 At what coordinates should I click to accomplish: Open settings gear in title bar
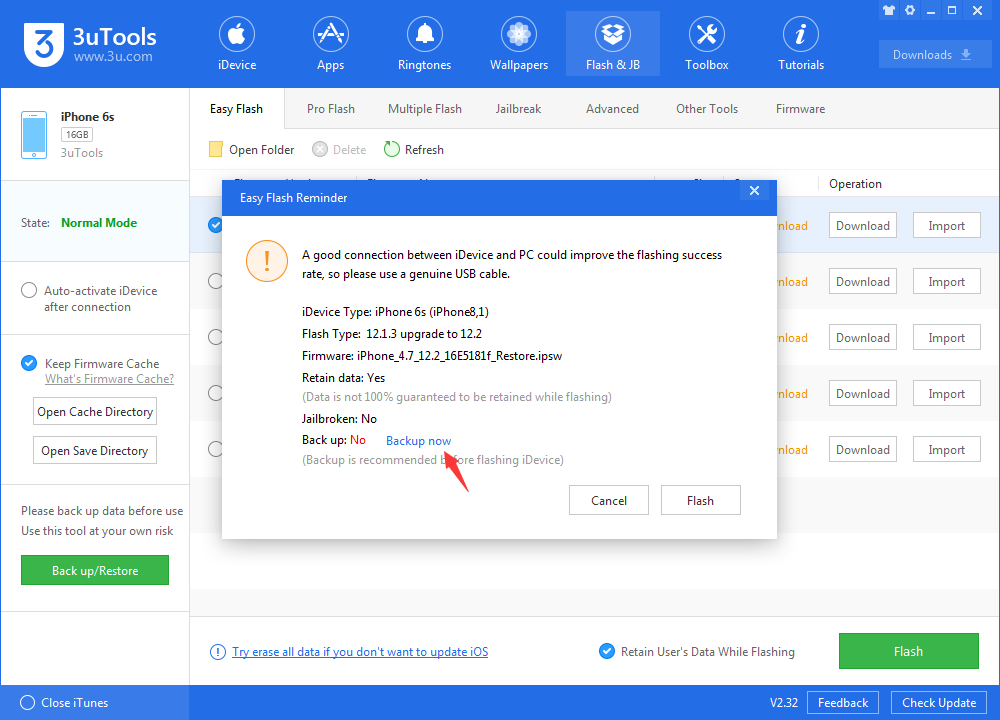[x=910, y=10]
